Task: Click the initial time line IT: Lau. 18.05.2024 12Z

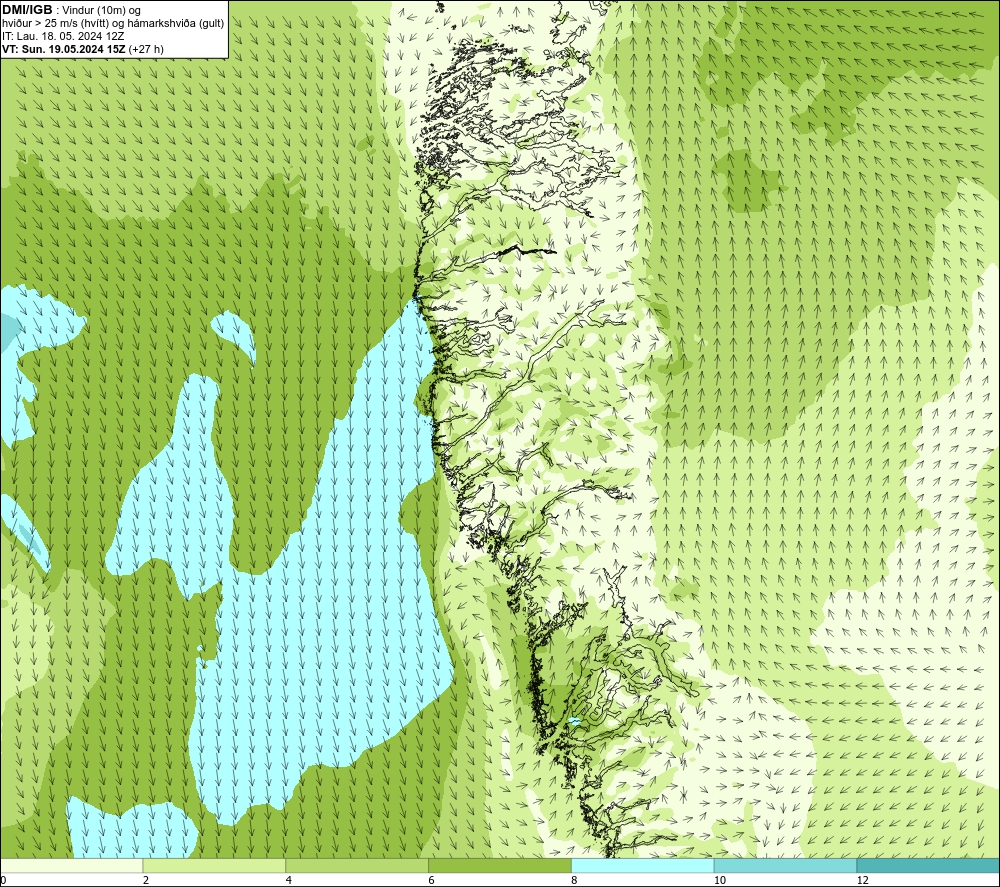Action: coord(62,36)
